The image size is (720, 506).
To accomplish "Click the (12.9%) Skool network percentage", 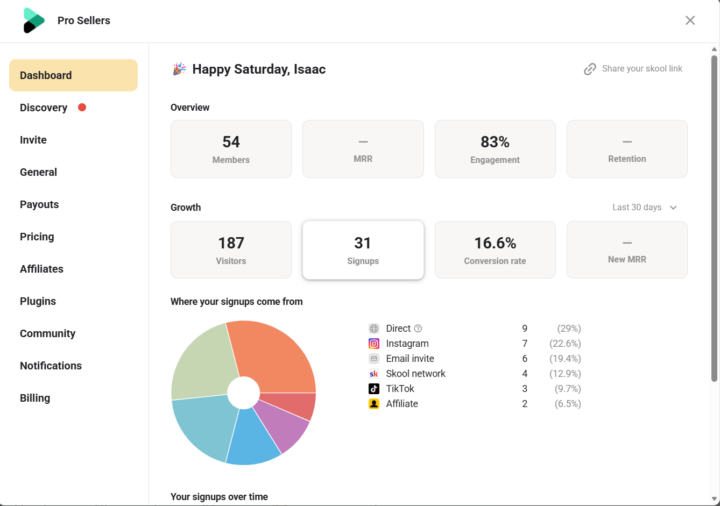I will [565, 374].
